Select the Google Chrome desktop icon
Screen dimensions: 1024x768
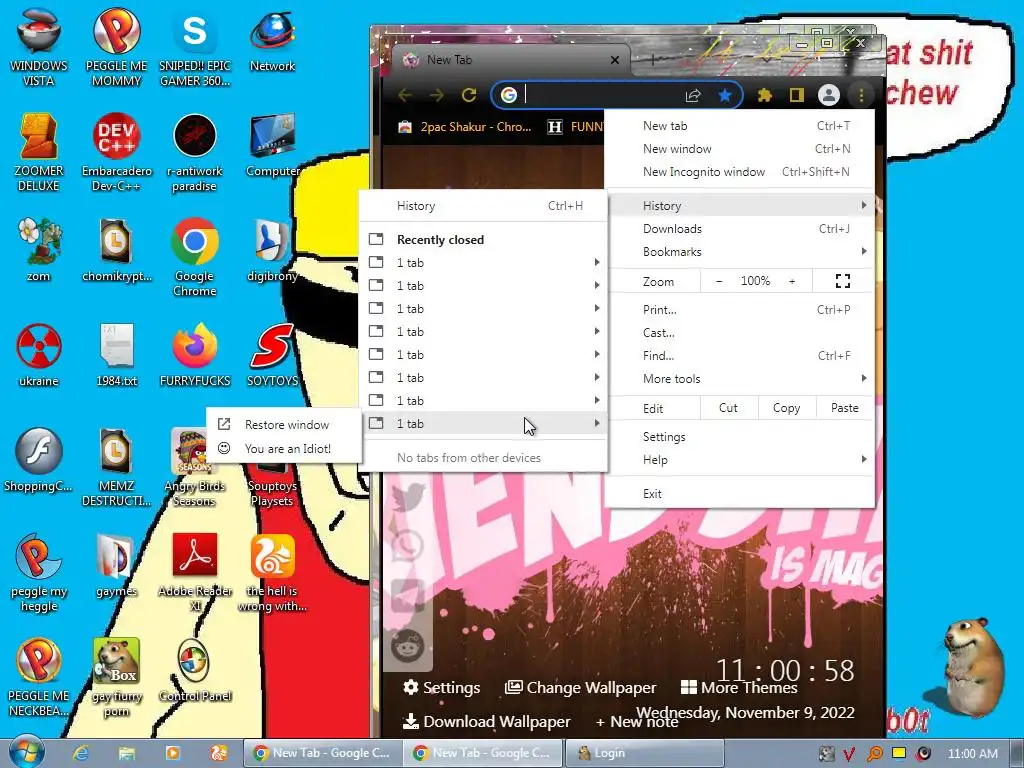click(195, 257)
